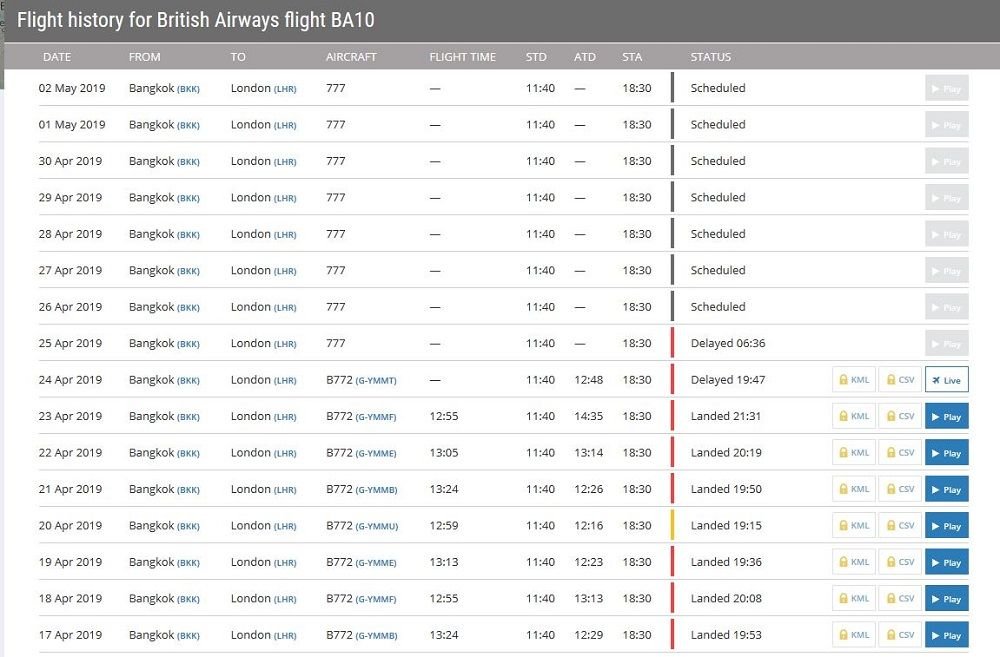Image resolution: width=1000 pixels, height=657 pixels.
Task: Open Bangkok (BKK) link in 25 Apr row
Action: pos(164,343)
